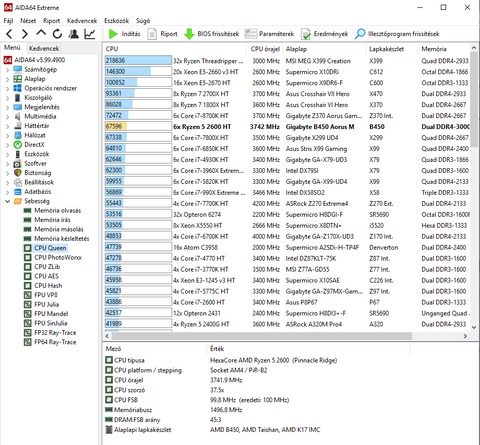Select the Beállítások icon
This screenshot has width=480, height=445.
pyautogui.click(x=18, y=182)
